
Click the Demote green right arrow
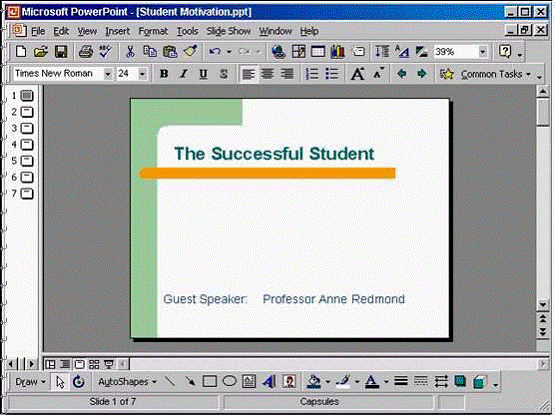(421, 74)
